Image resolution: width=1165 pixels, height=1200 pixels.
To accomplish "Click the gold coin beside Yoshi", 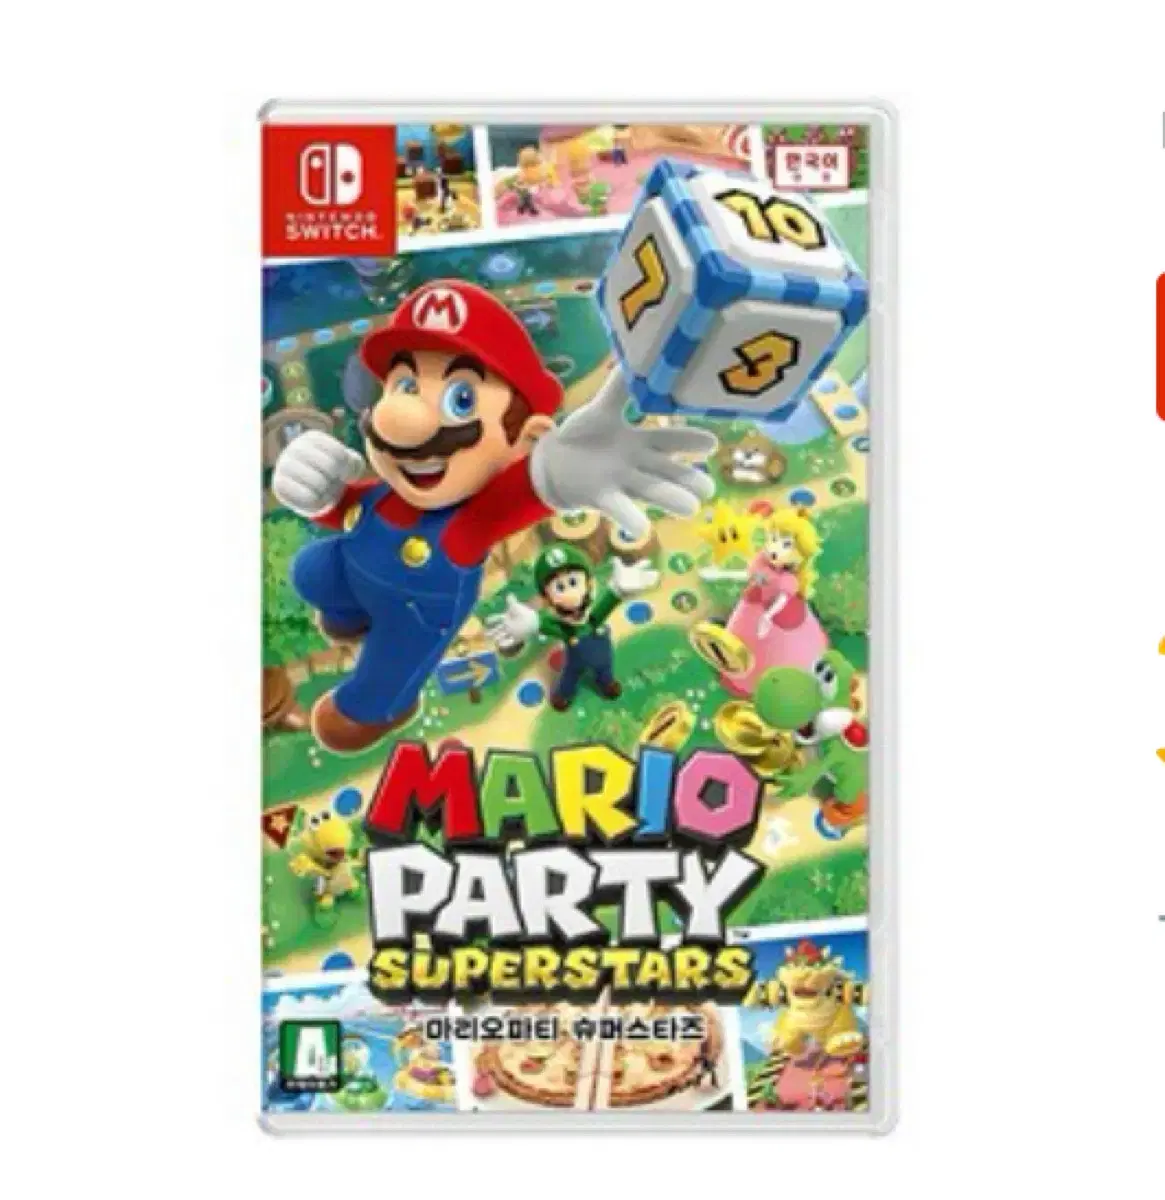I will tap(726, 647).
